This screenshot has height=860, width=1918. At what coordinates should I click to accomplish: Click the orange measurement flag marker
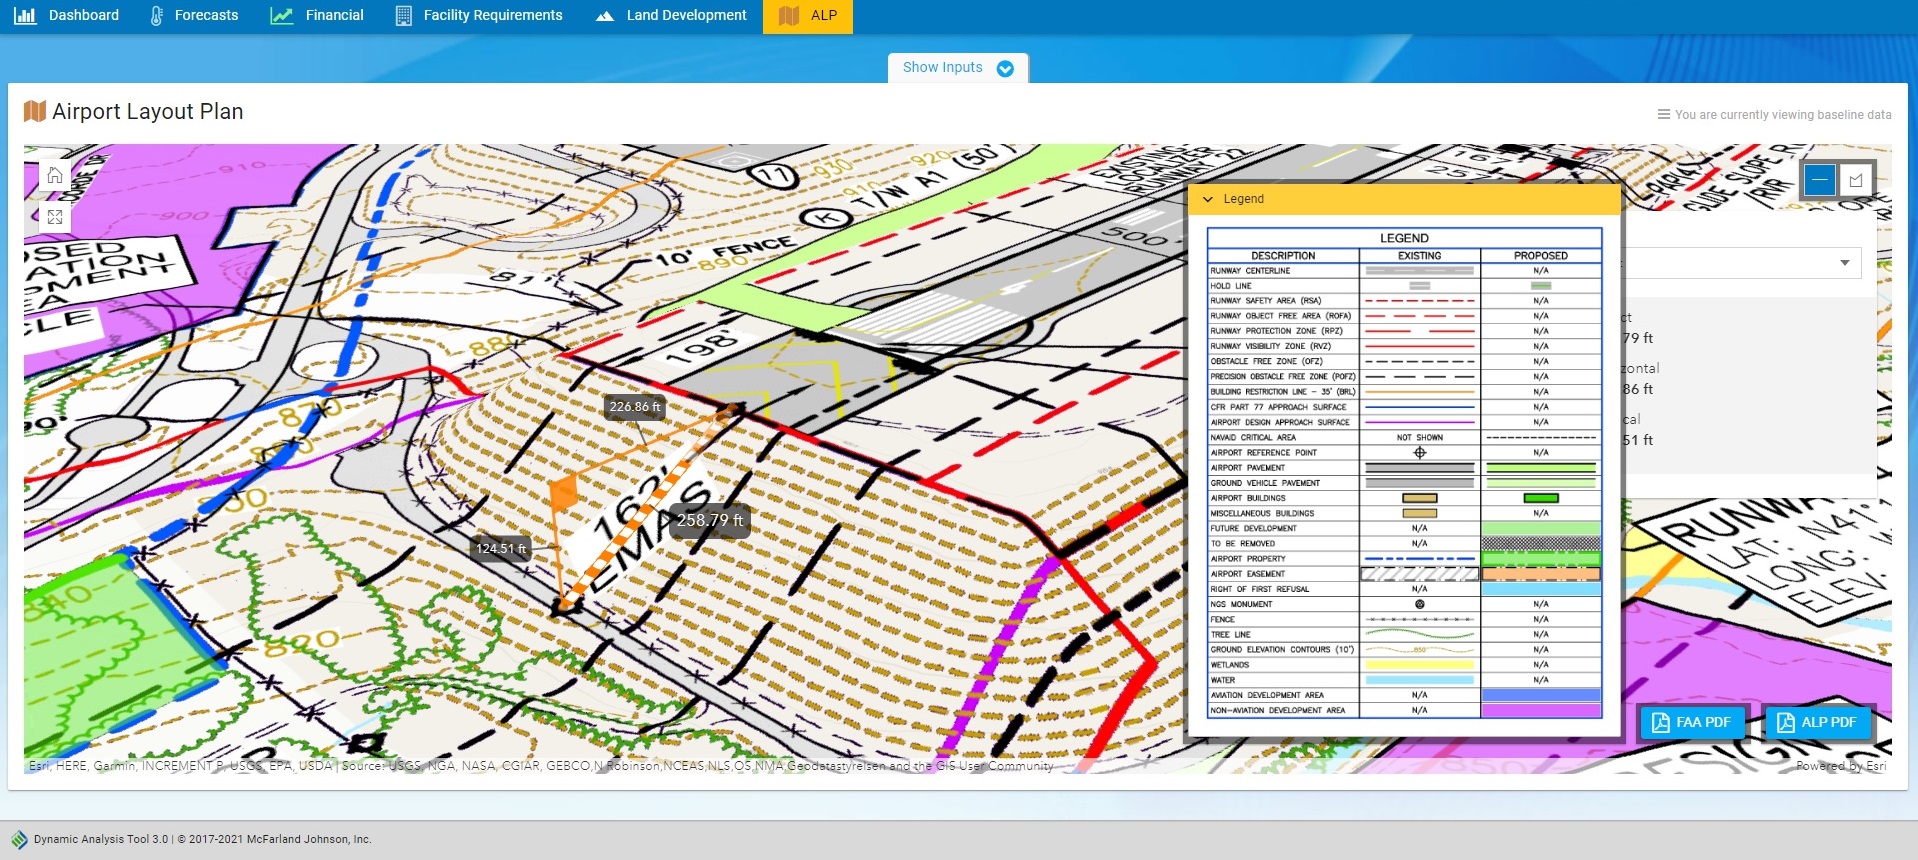point(564,492)
